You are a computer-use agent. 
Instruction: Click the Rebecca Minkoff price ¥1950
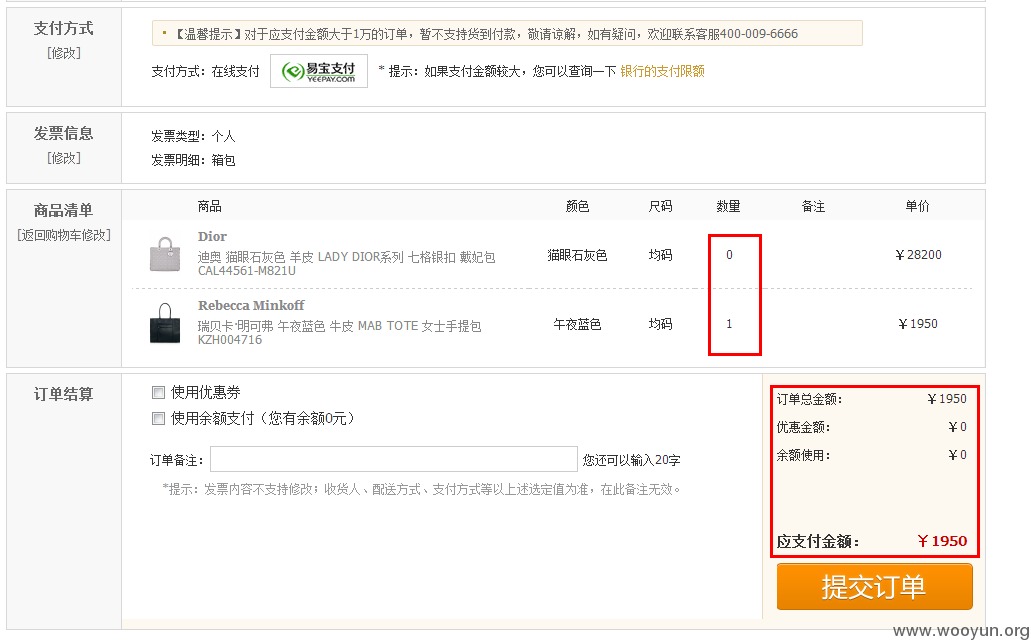(x=918, y=324)
